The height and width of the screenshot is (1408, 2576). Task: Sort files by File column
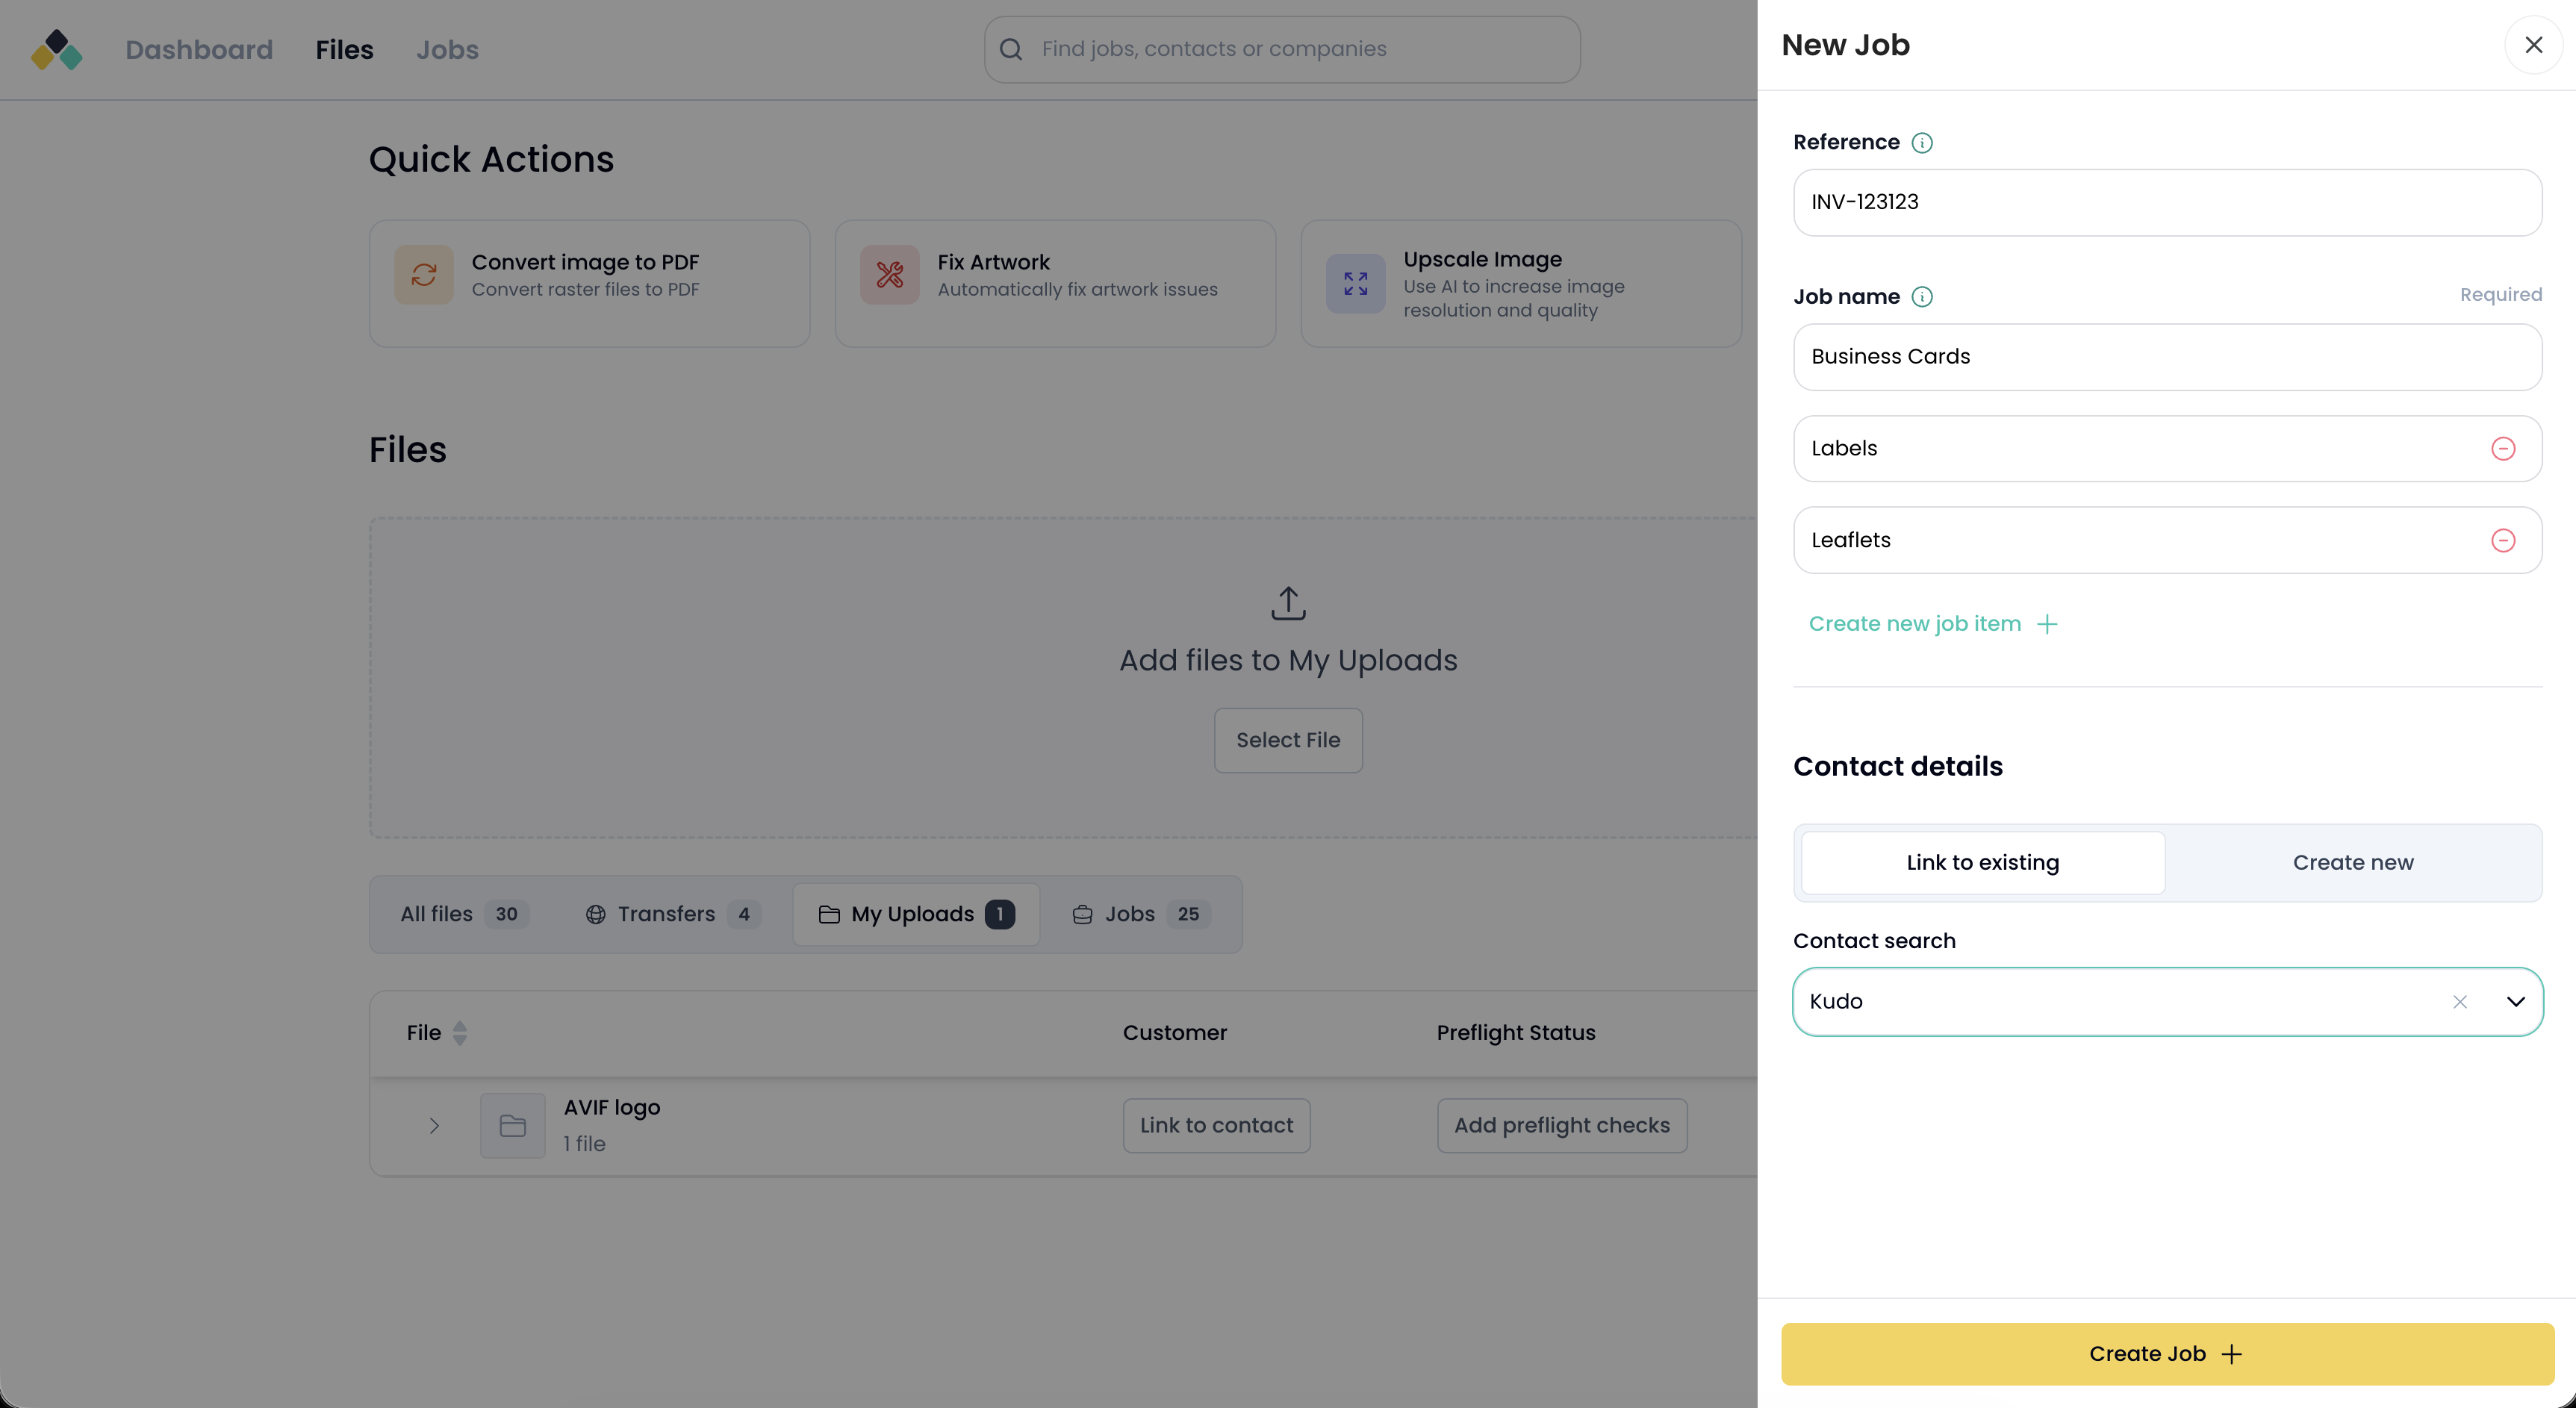coord(459,1033)
